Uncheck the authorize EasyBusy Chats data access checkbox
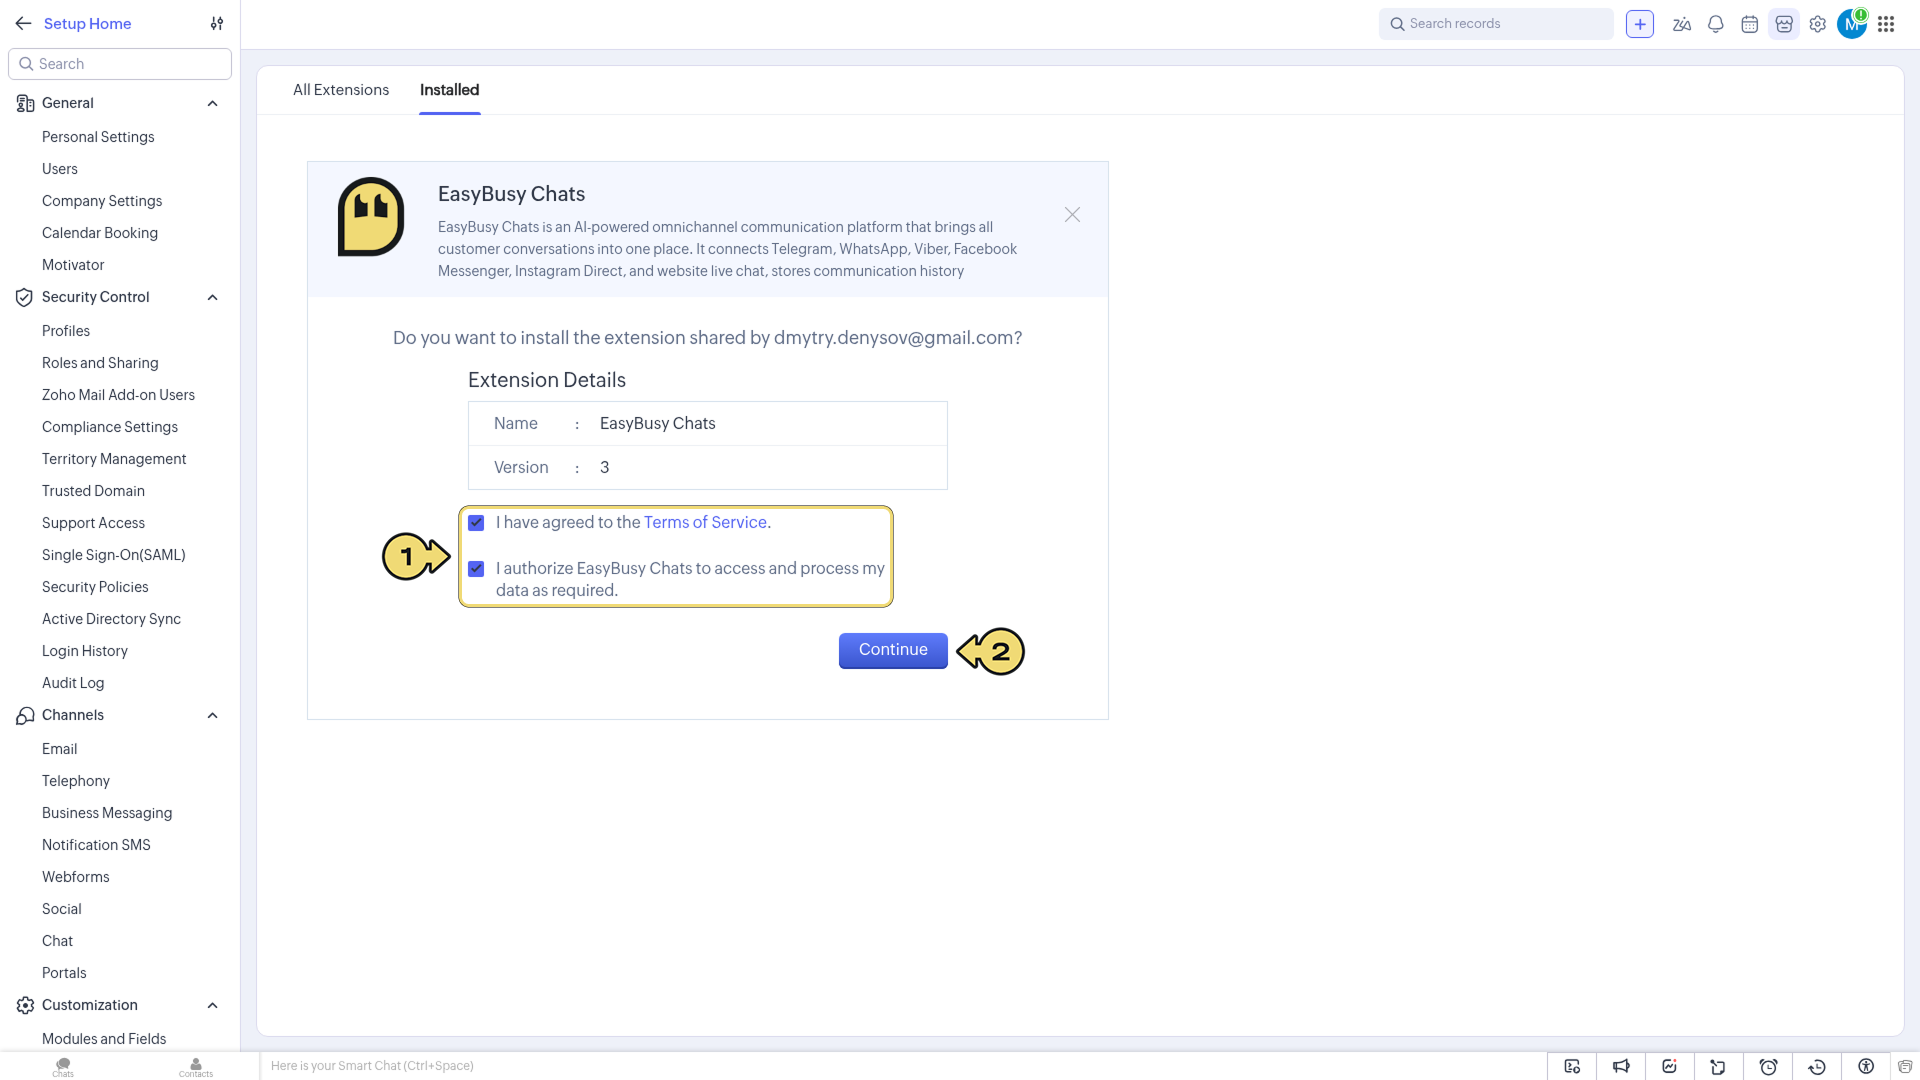This screenshot has height=1080, width=1920. [x=476, y=569]
